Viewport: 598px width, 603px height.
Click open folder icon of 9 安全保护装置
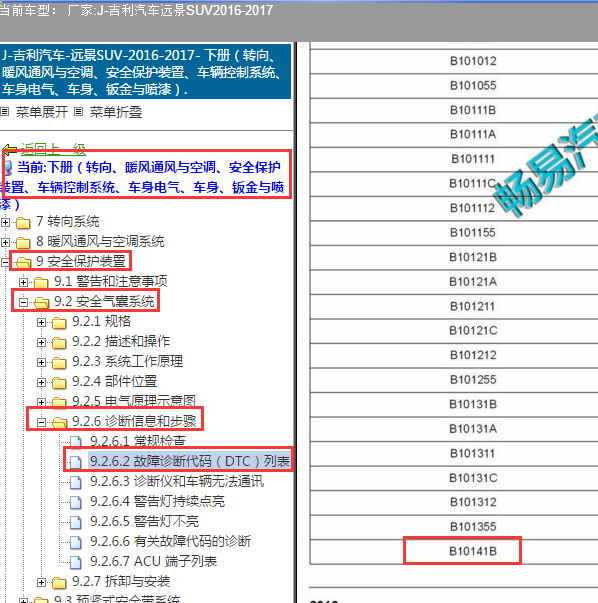pyautogui.click(x=23, y=262)
